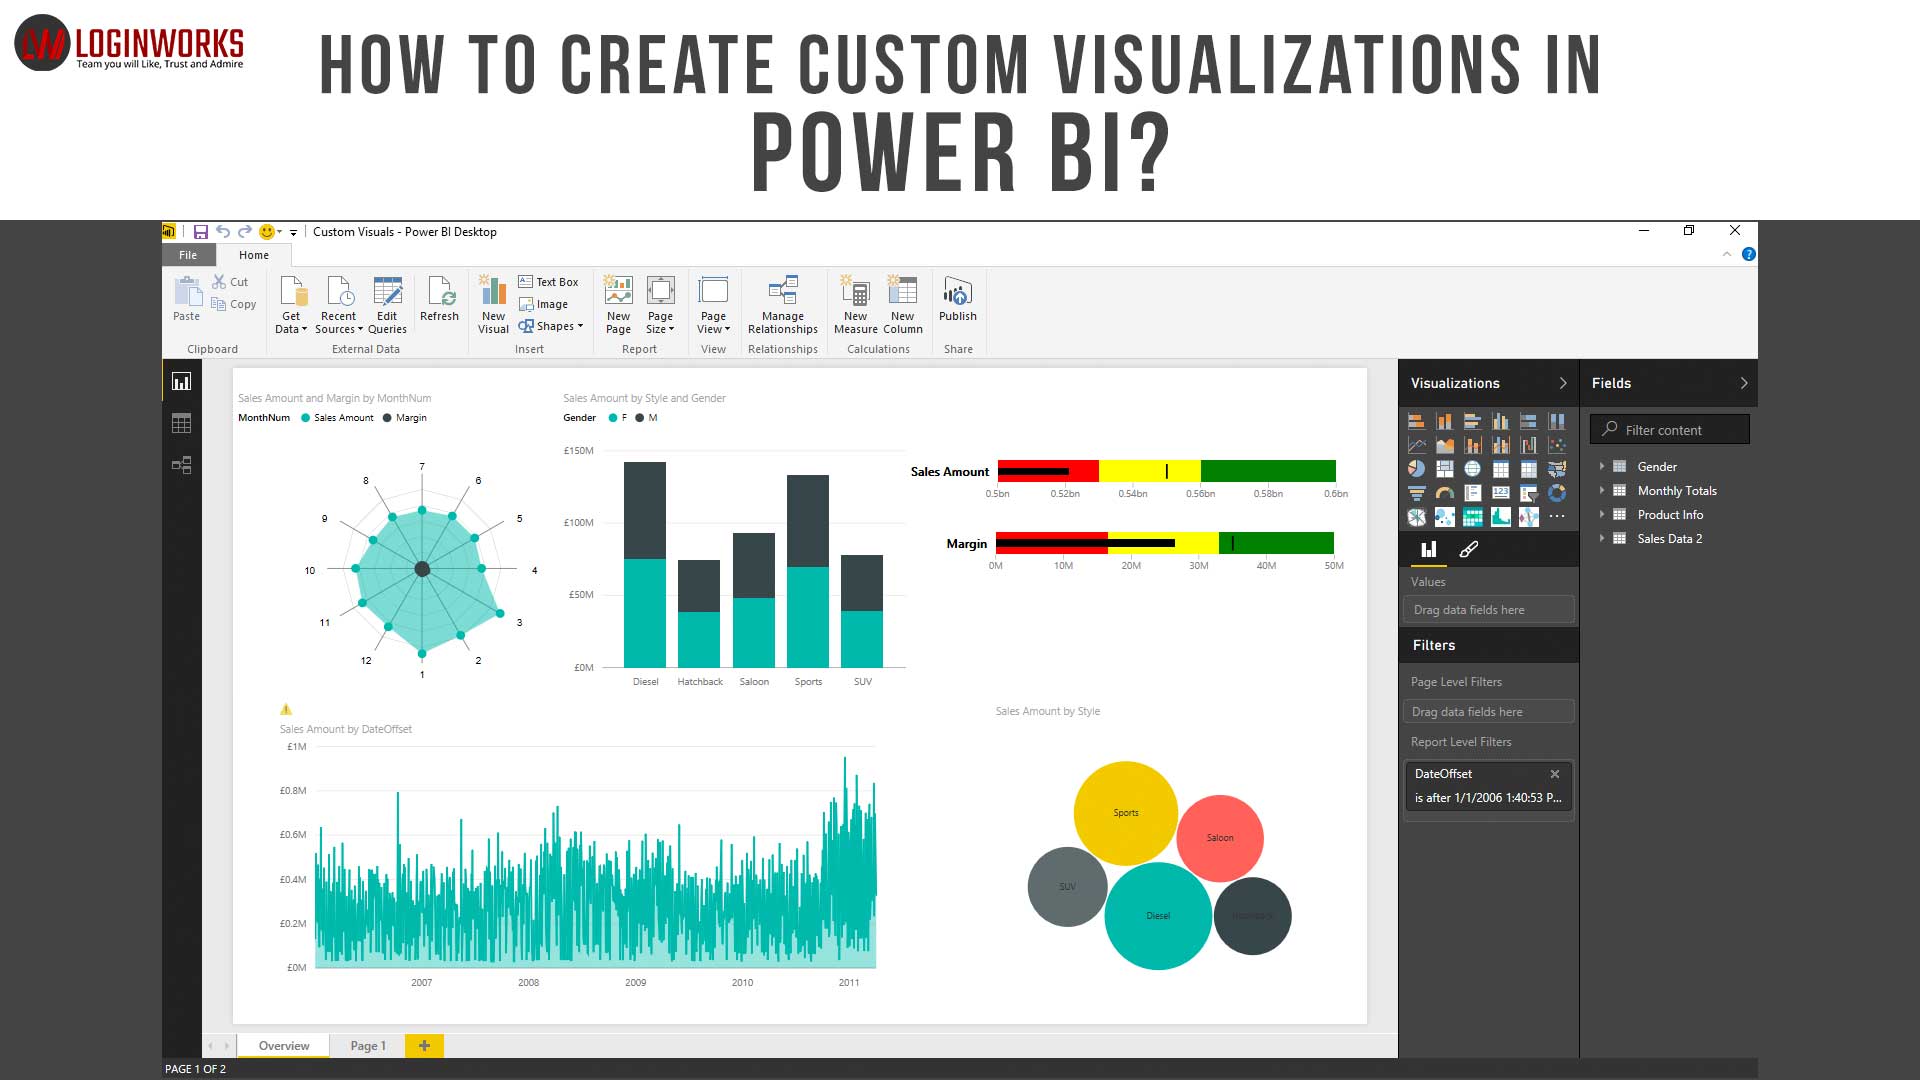Viewport: 1920px width, 1080px height.
Task: Click the scatter chart visualization icon
Action: coord(1557,445)
